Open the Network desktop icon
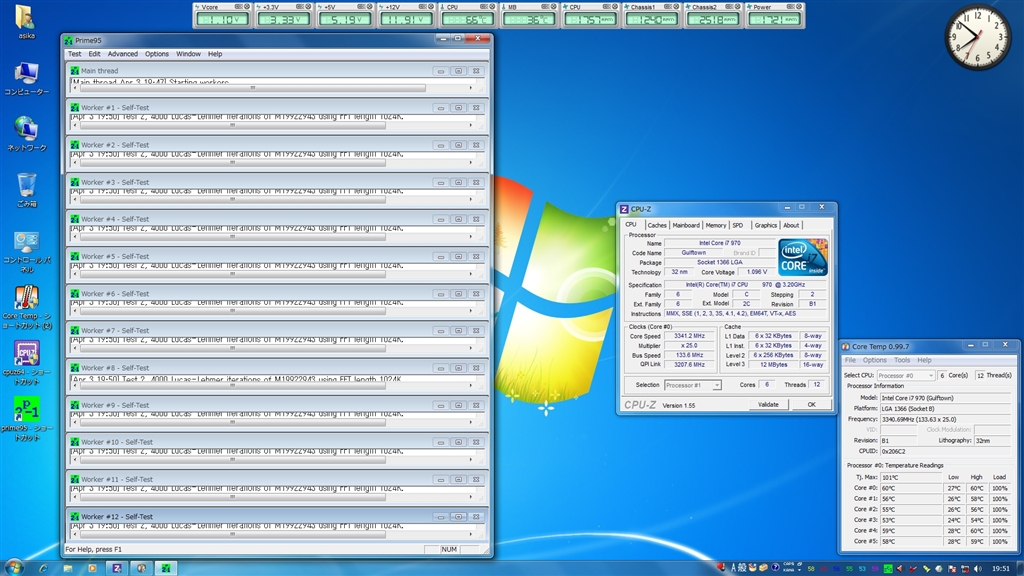1024x576 pixels. point(26,129)
